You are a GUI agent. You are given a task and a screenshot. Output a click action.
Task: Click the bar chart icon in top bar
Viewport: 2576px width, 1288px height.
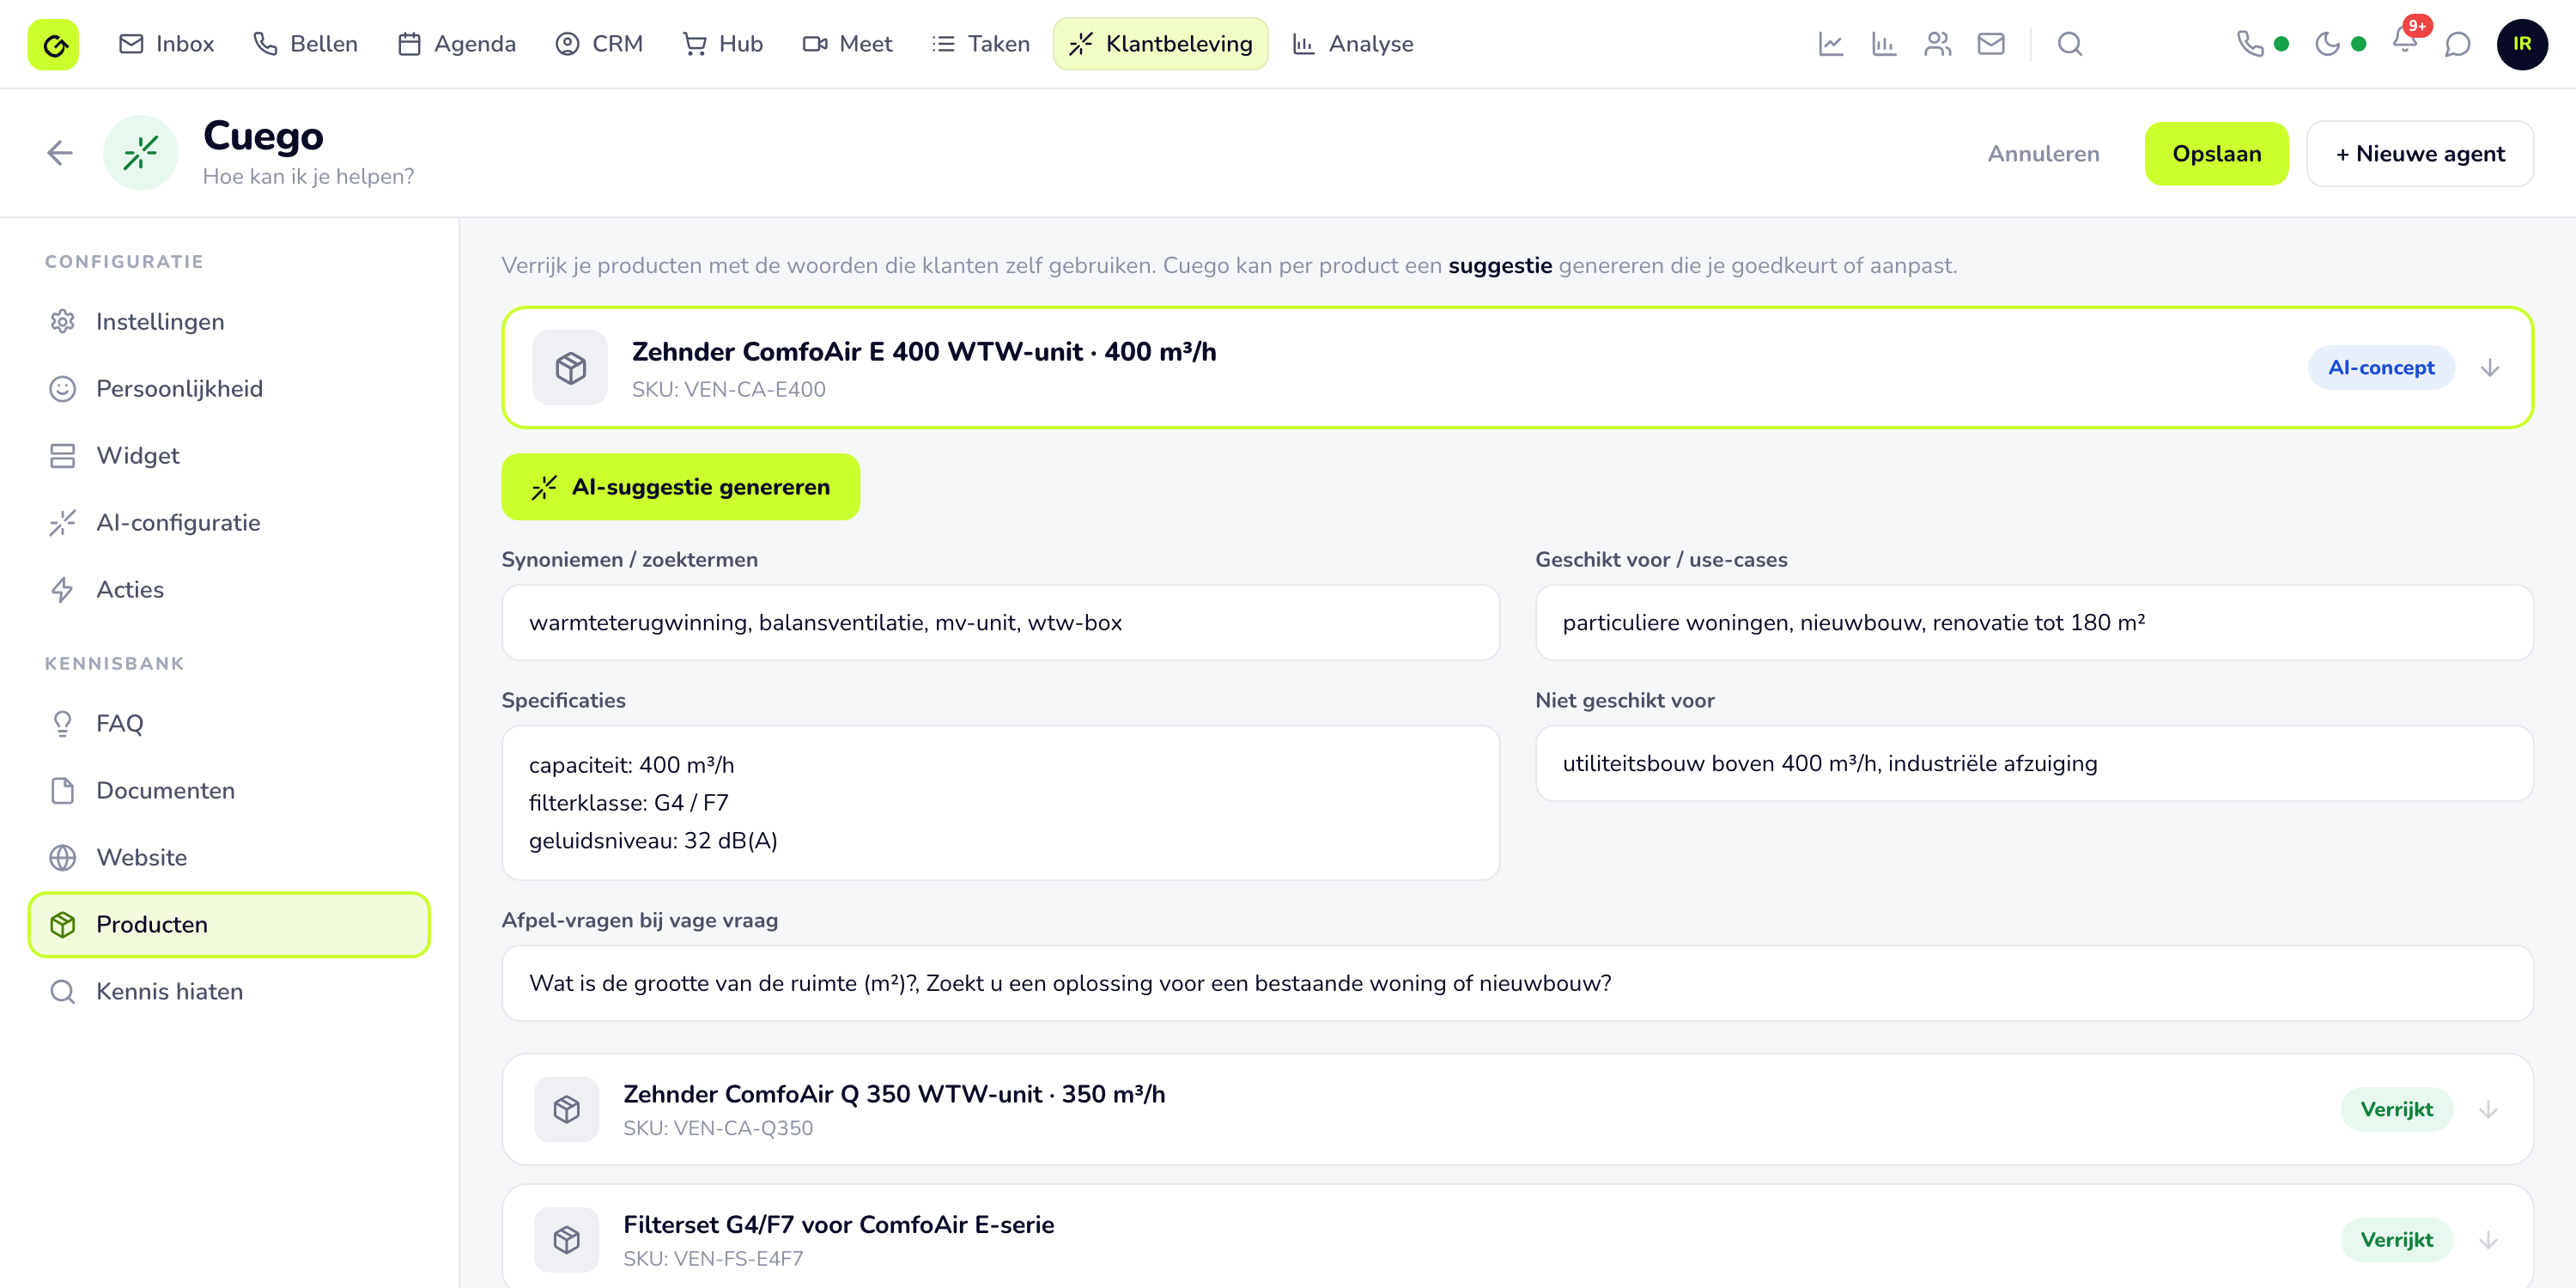(1884, 44)
